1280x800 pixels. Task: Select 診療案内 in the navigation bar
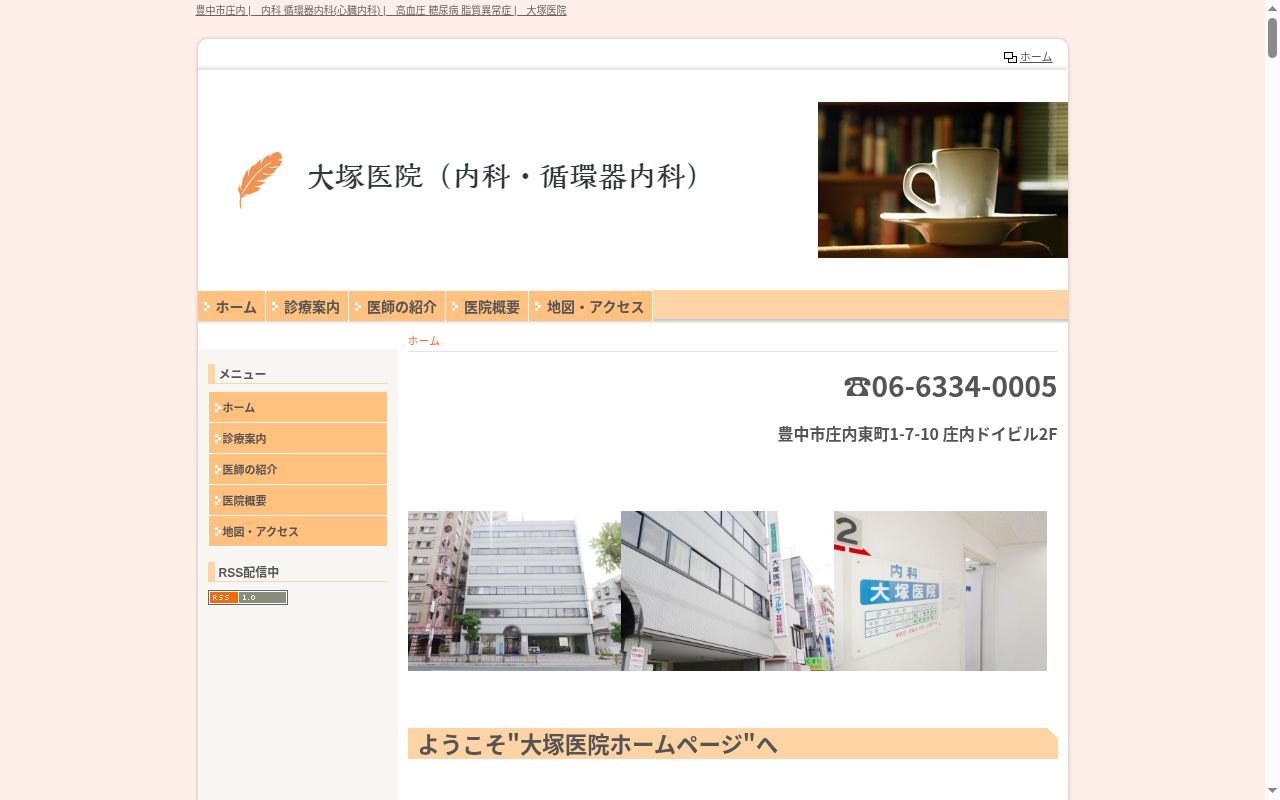click(x=307, y=306)
